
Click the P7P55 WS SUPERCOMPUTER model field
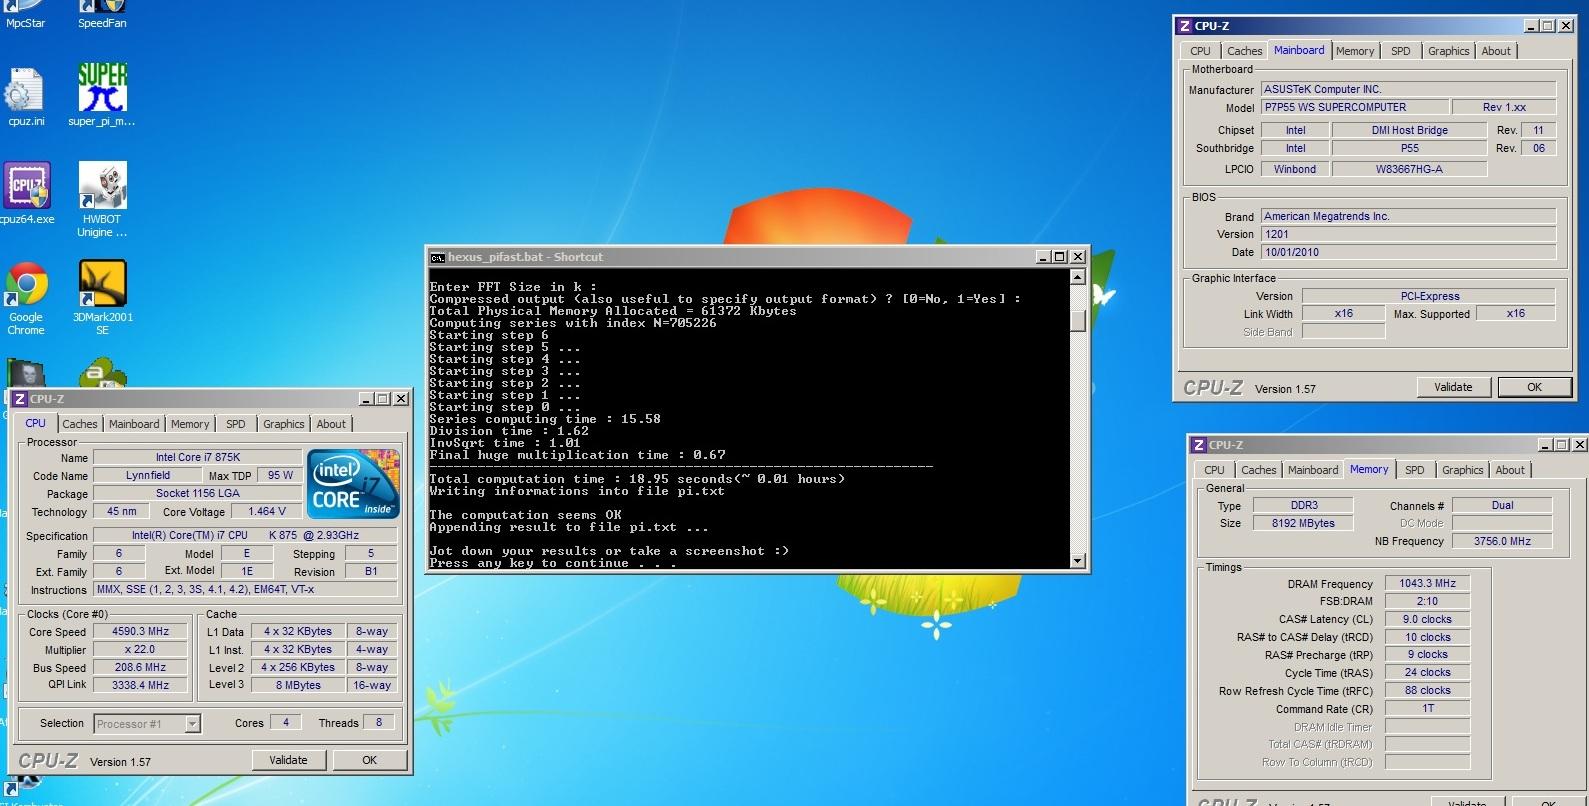point(1354,108)
